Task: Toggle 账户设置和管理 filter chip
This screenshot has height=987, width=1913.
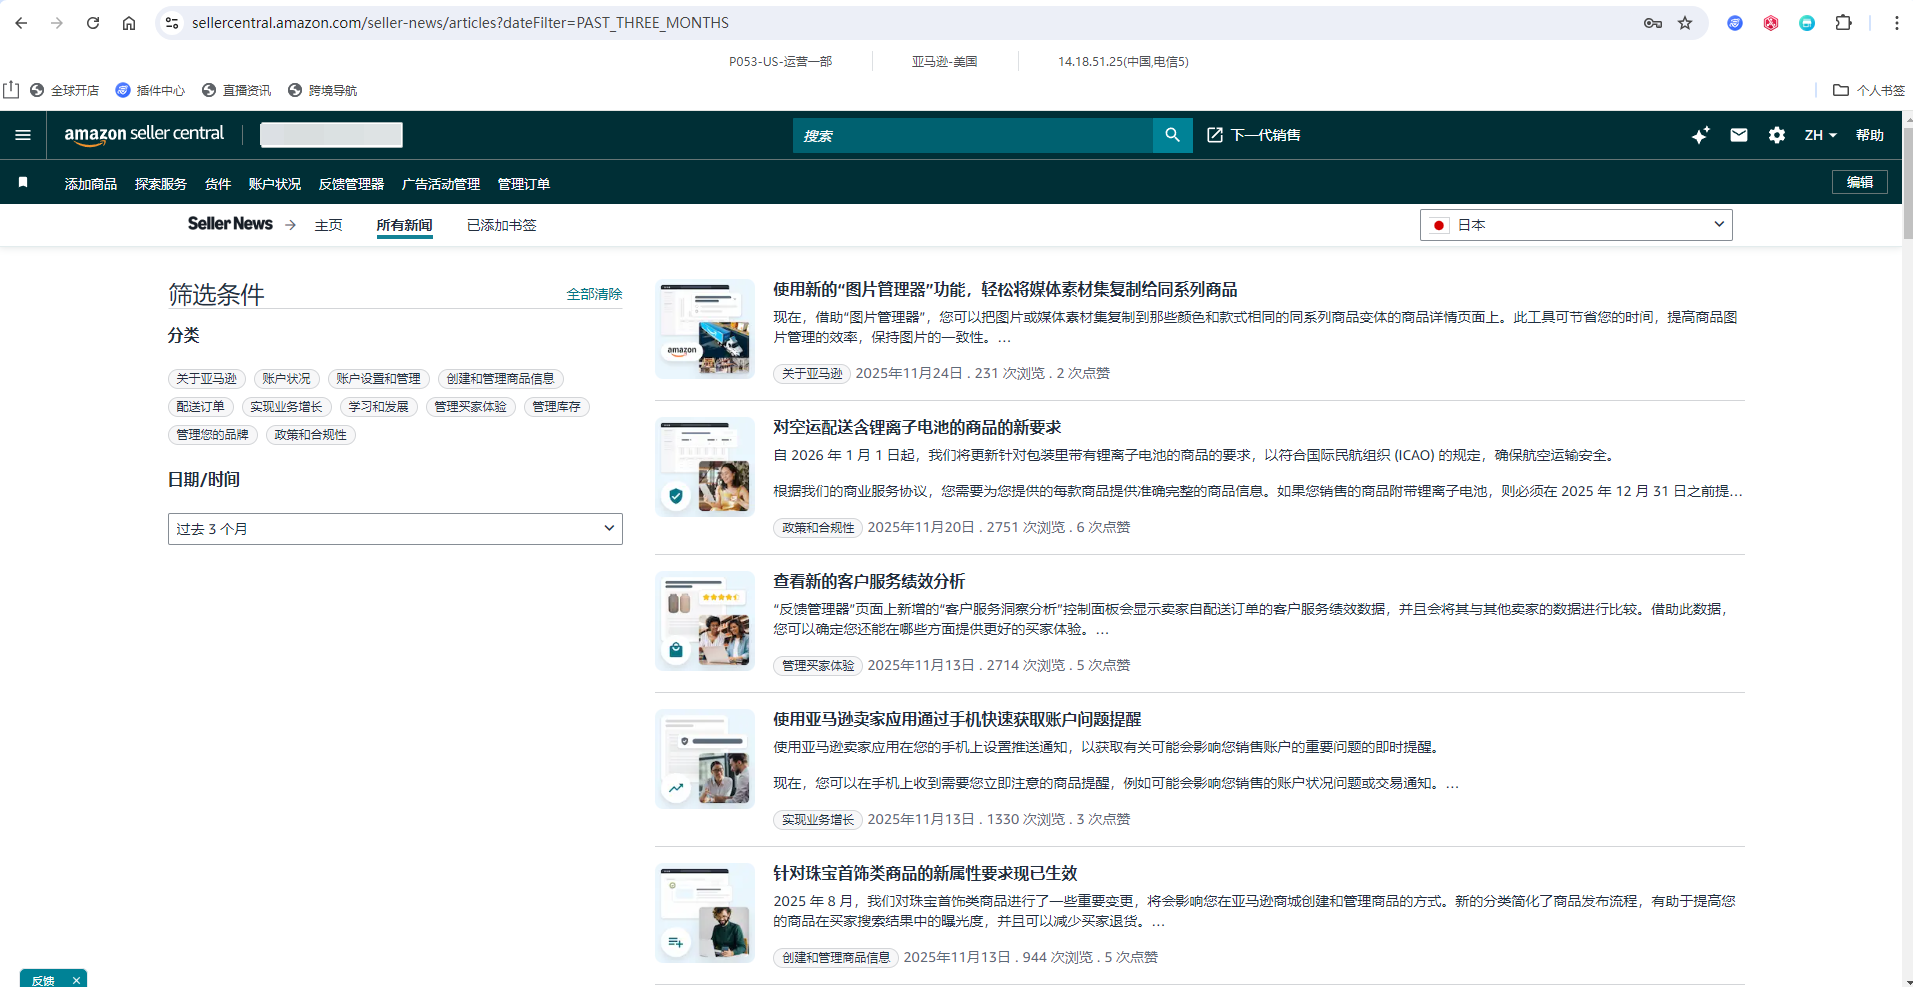Action: (x=378, y=379)
